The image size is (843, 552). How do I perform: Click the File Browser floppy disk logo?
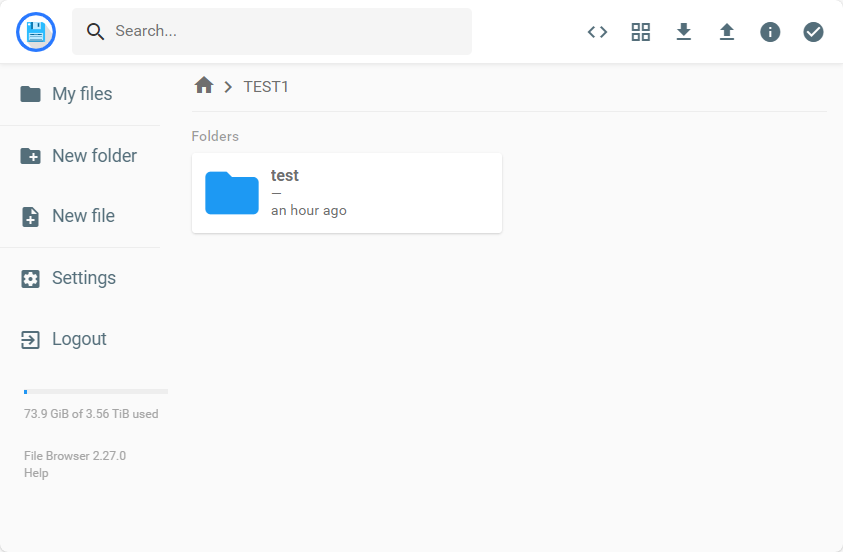click(36, 32)
